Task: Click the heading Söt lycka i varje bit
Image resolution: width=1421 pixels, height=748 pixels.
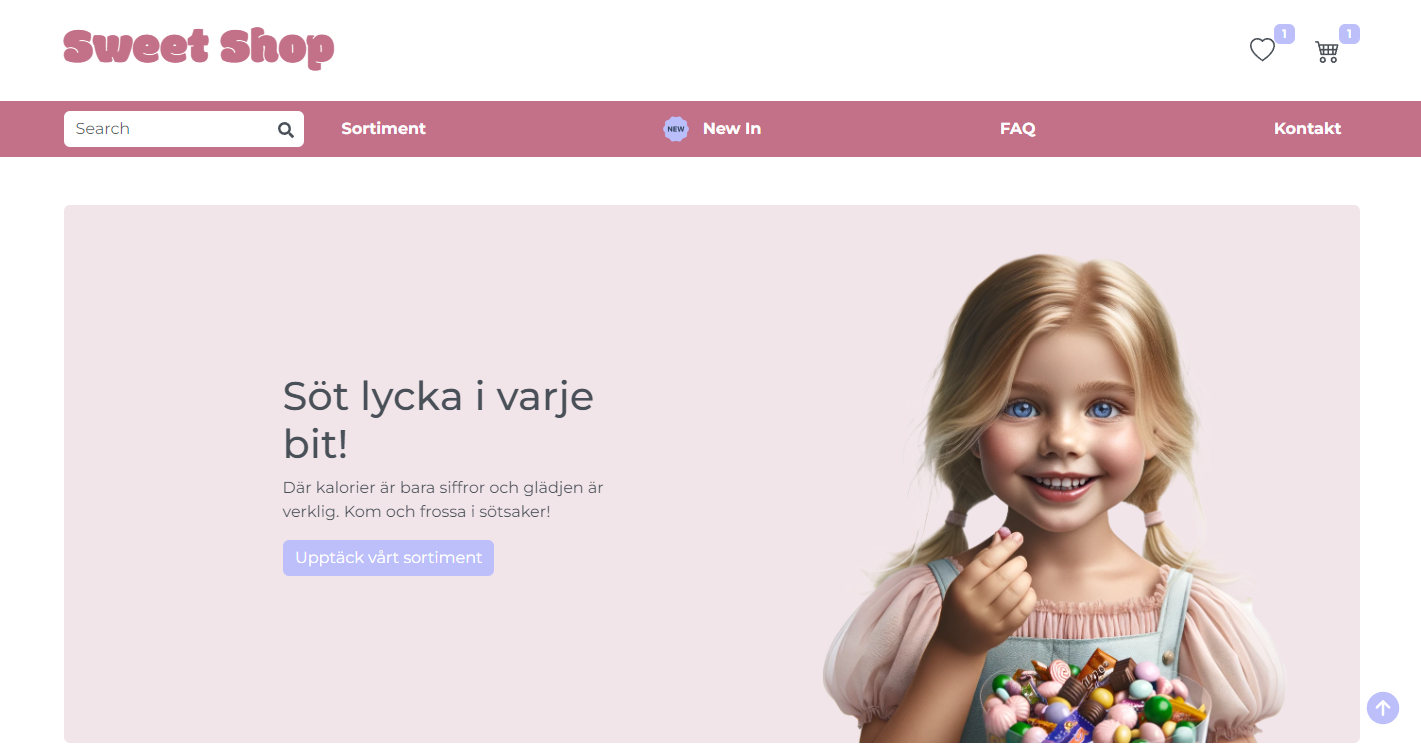Action: (x=438, y=420)
